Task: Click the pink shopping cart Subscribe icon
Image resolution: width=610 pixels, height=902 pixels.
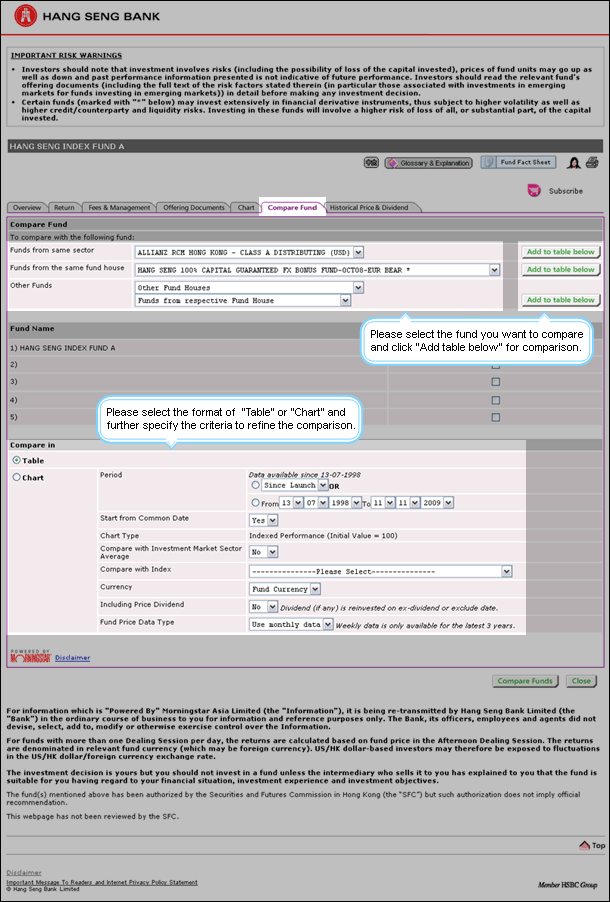Action: click(x=534, y=190)
